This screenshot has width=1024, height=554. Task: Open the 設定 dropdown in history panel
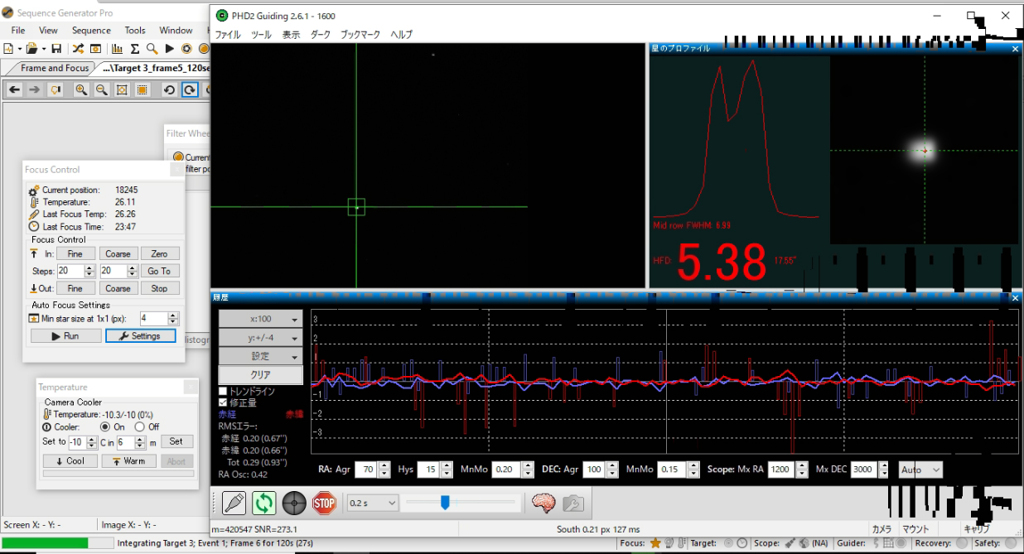[260, 356]
